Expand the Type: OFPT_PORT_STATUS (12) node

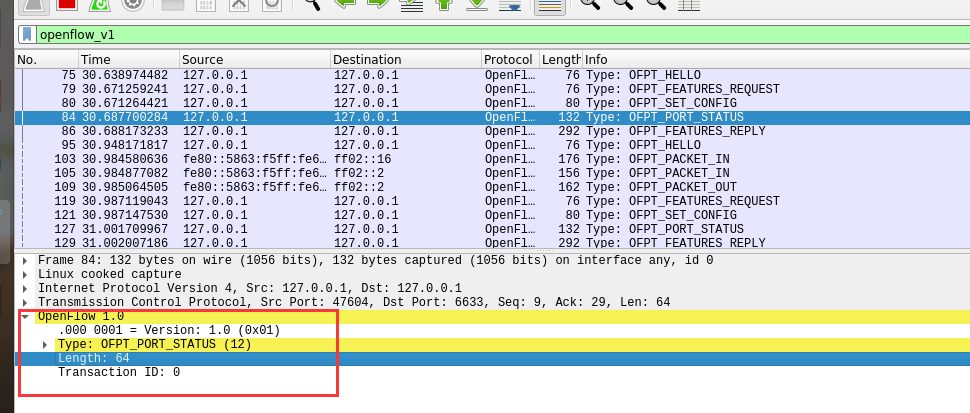45,344
